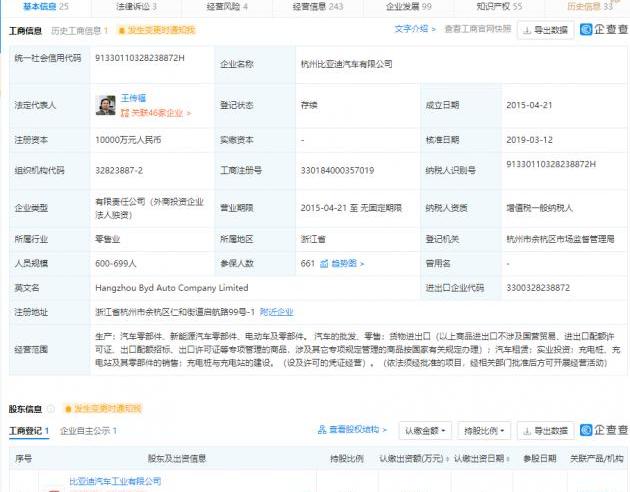Click company name 杭州比亚迪汽车有限公司
This screenshot has height=492, width=630.
coord(346,64)
